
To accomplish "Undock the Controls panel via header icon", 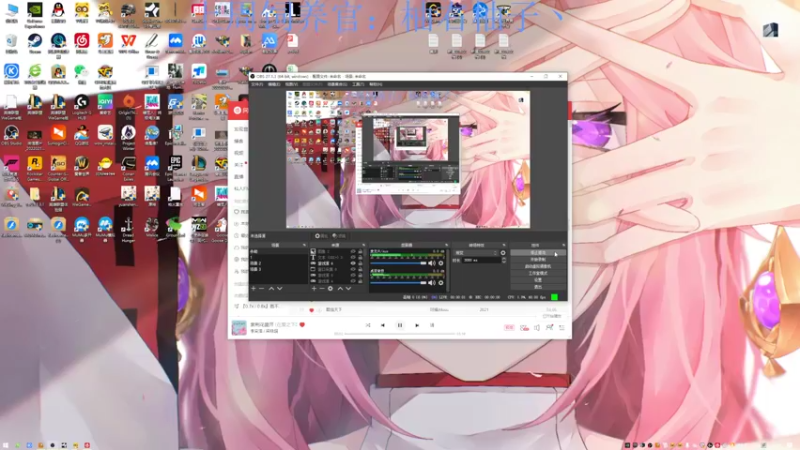I will coord(564,245).
